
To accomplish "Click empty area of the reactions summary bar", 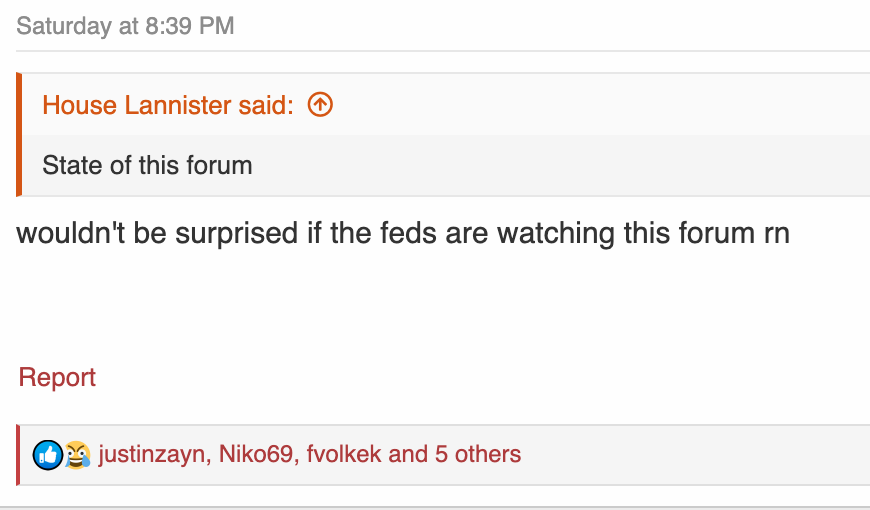I will pos(694,455).
